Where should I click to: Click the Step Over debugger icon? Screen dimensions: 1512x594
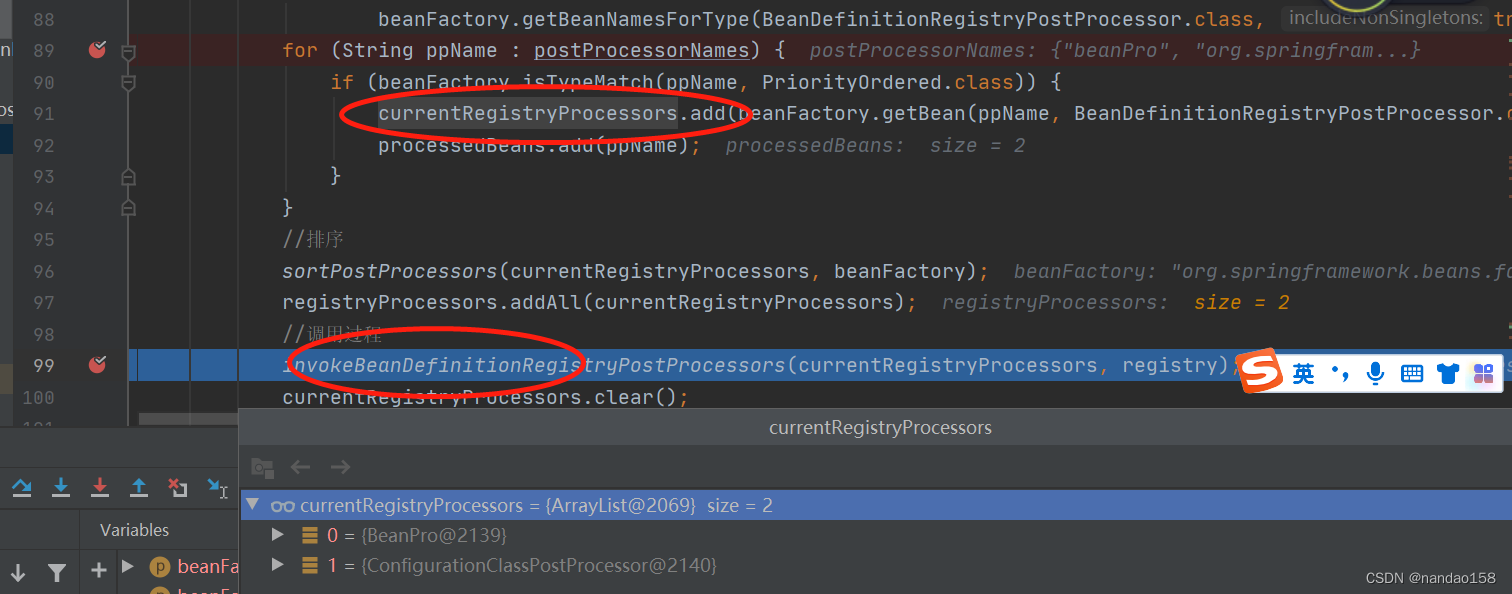[x=21, y=488]
